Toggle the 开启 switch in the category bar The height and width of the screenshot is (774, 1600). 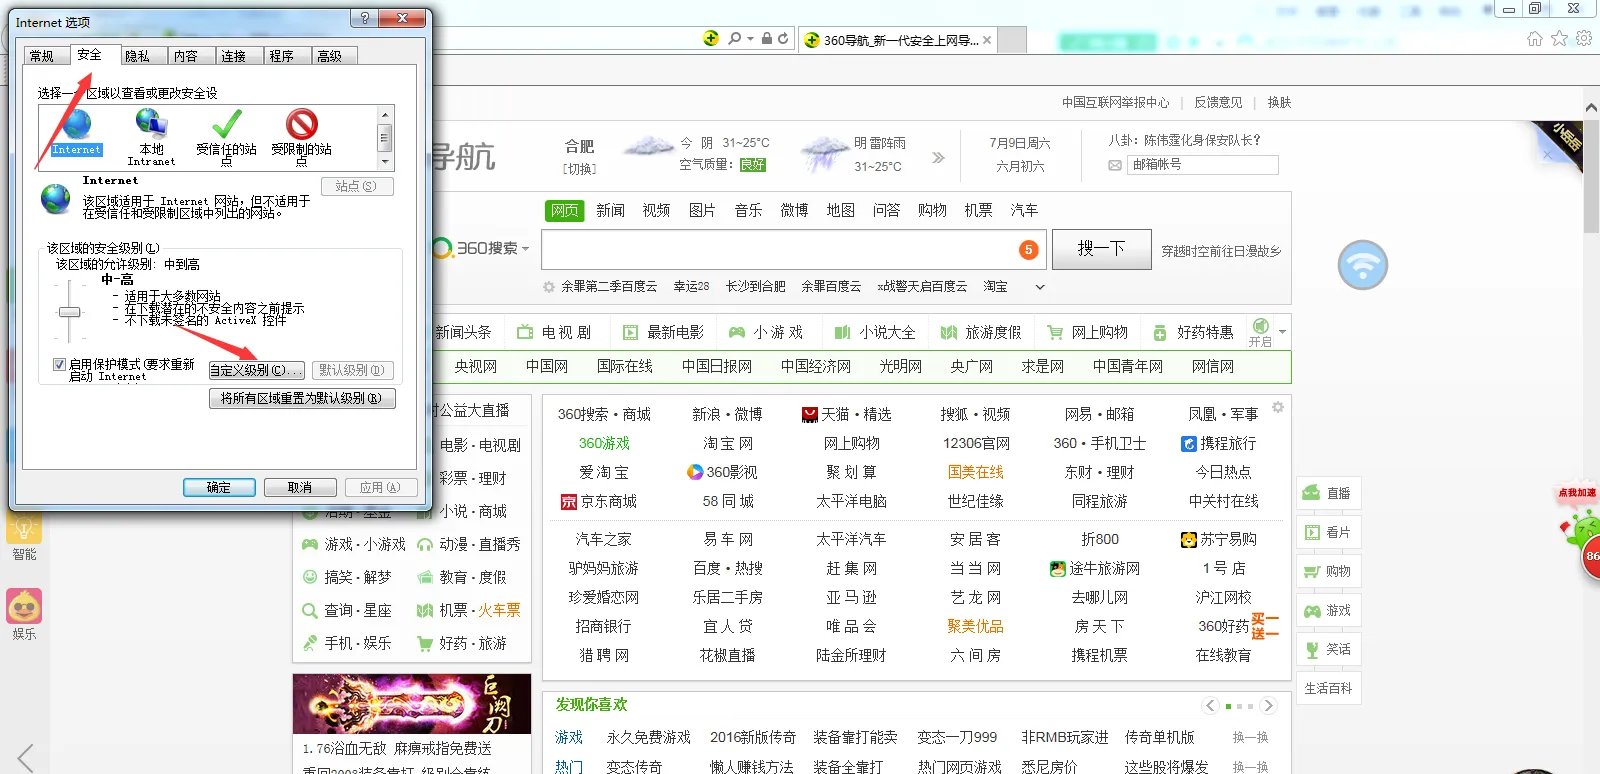(x=1260, y=333)
